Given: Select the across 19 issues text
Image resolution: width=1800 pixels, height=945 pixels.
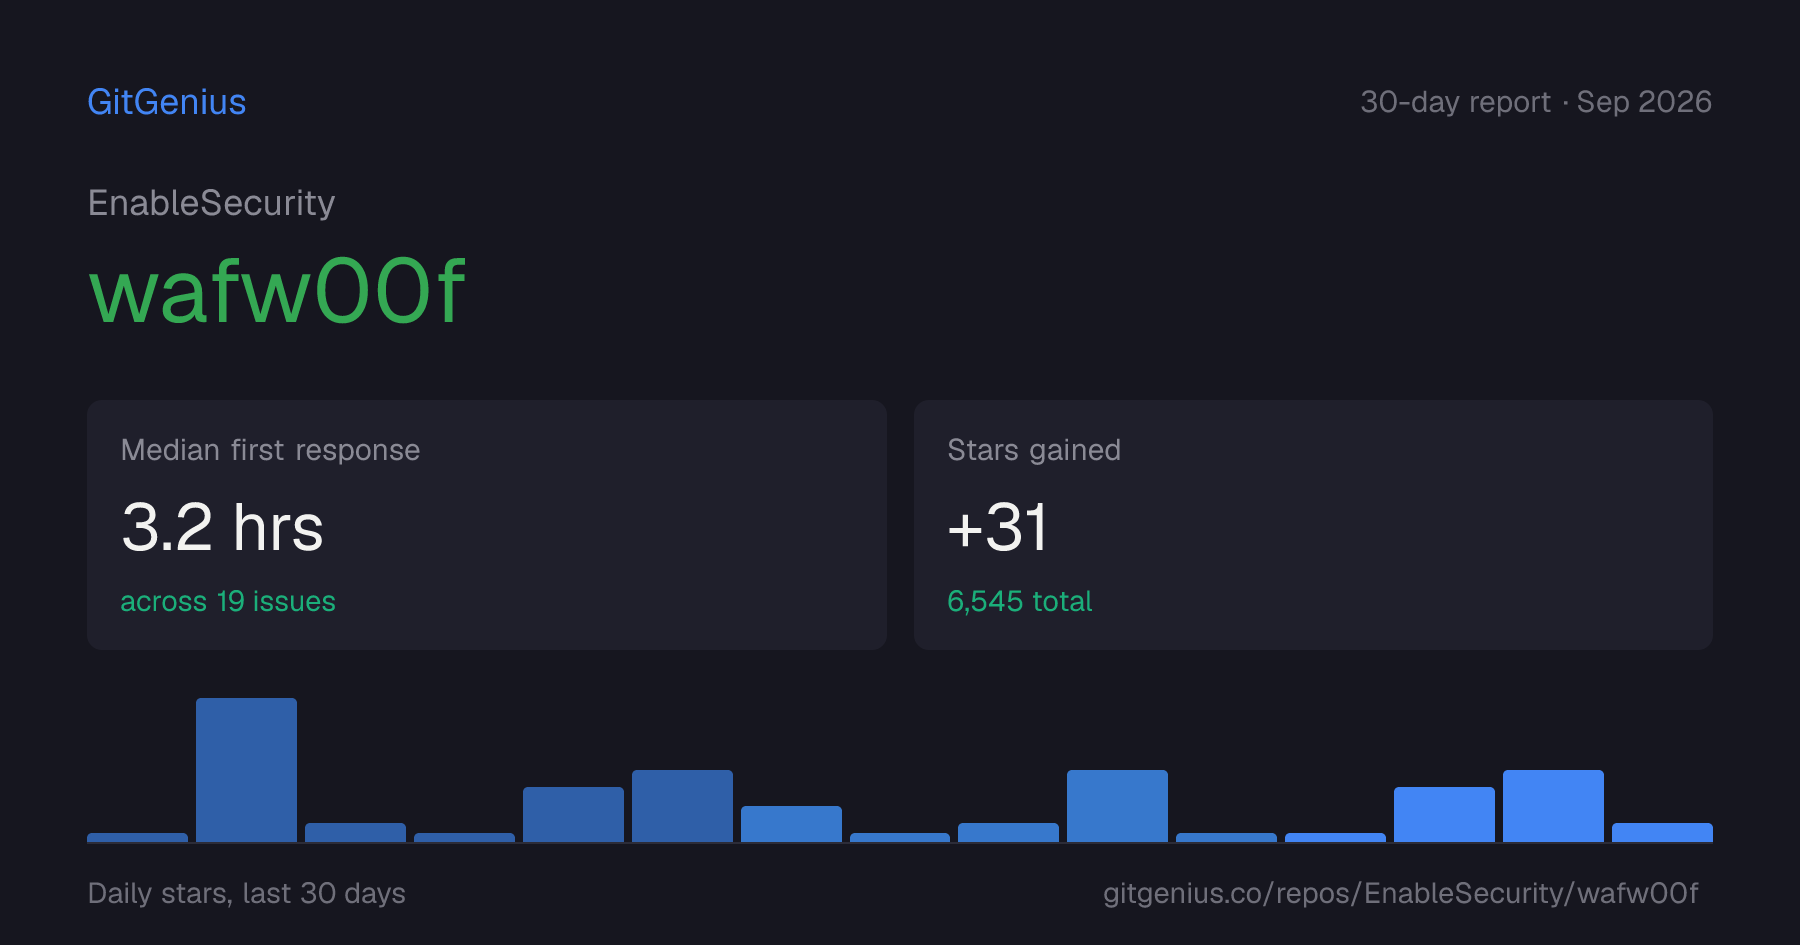Looking at the screenshot, I should (228, 601).
